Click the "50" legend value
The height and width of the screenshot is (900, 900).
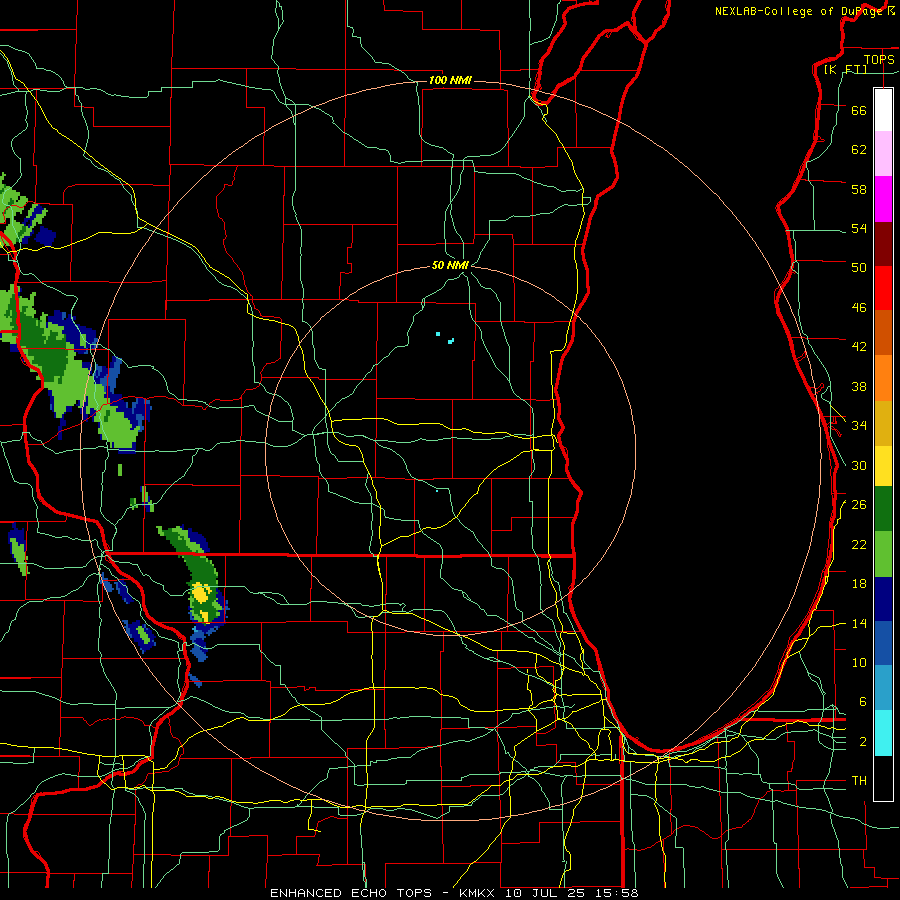[x=859, y=268]
